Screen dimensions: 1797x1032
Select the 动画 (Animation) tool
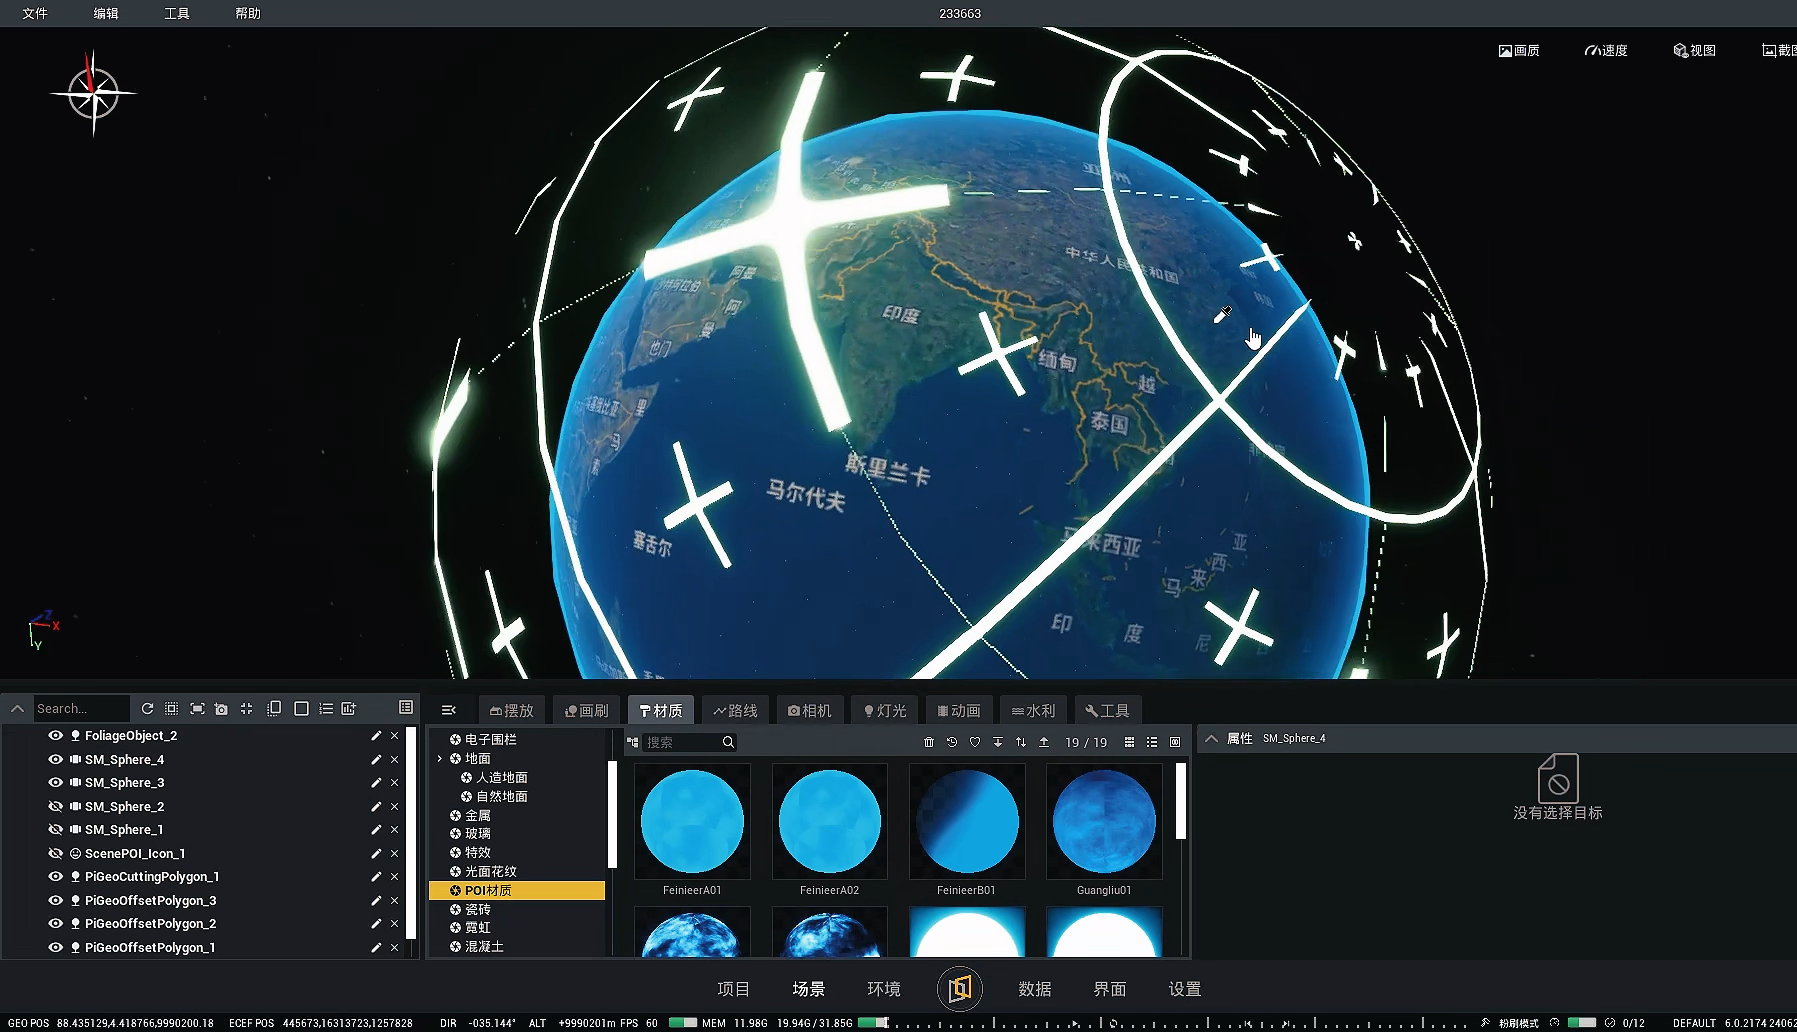[958, 709]
